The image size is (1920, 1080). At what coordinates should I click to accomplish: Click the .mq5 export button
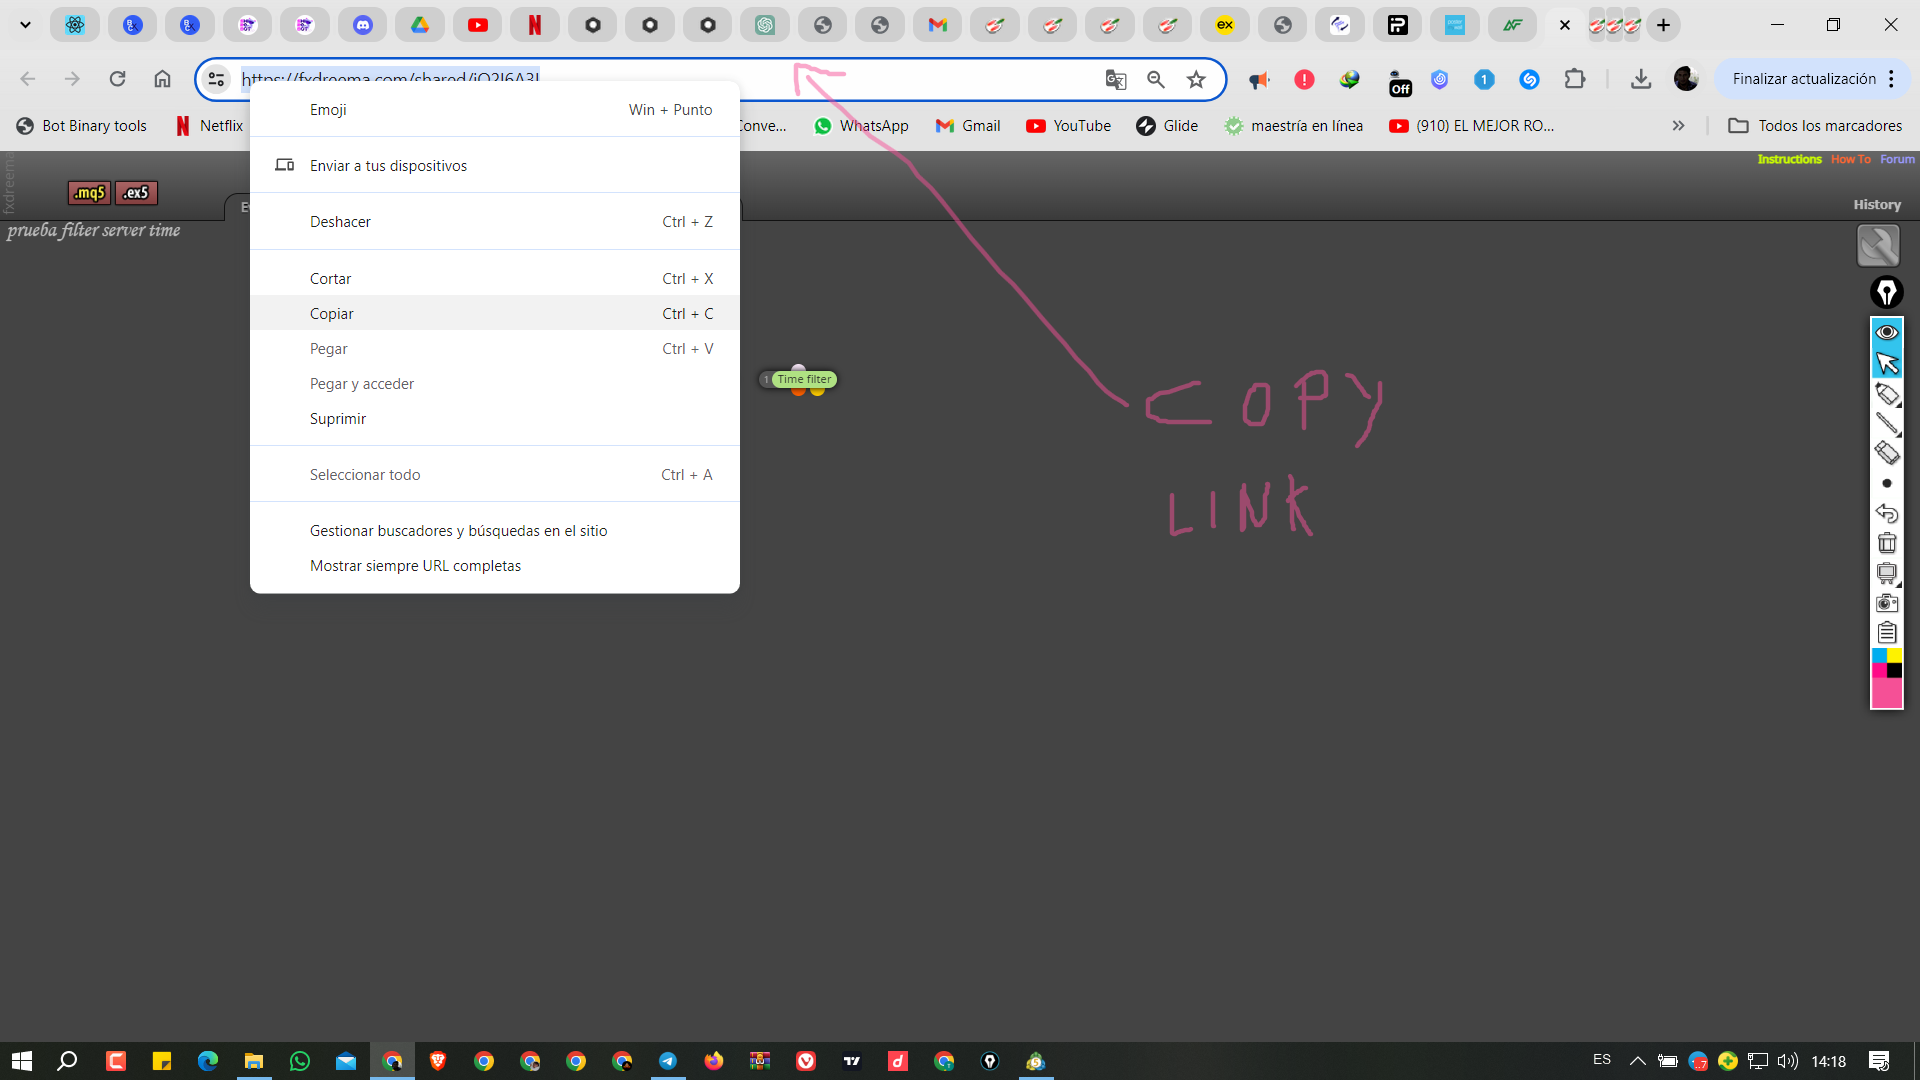coord(89,193)
